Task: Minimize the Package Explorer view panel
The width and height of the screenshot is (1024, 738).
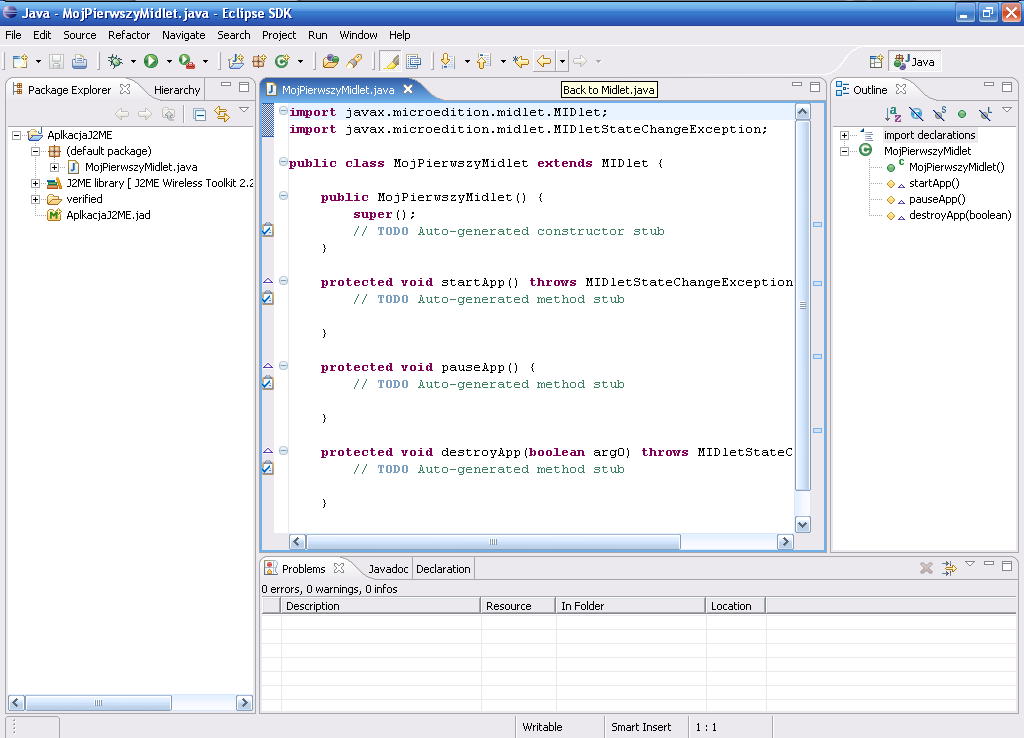Action: [226, 85]
